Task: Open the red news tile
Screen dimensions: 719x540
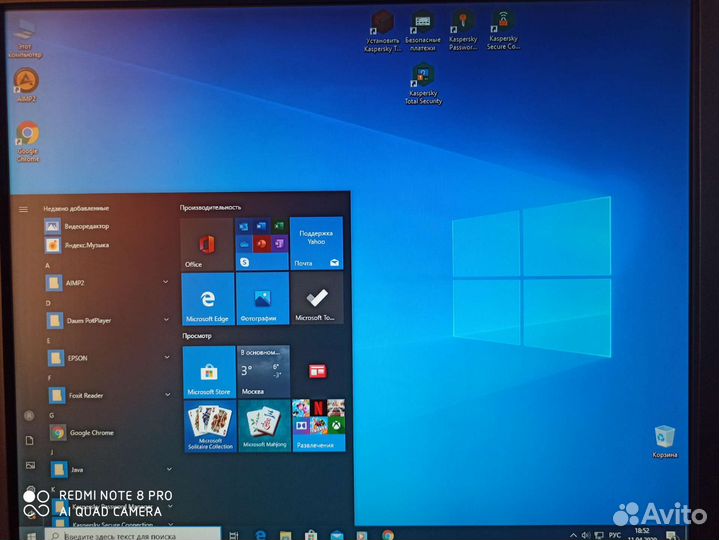Action: point(317,371)
